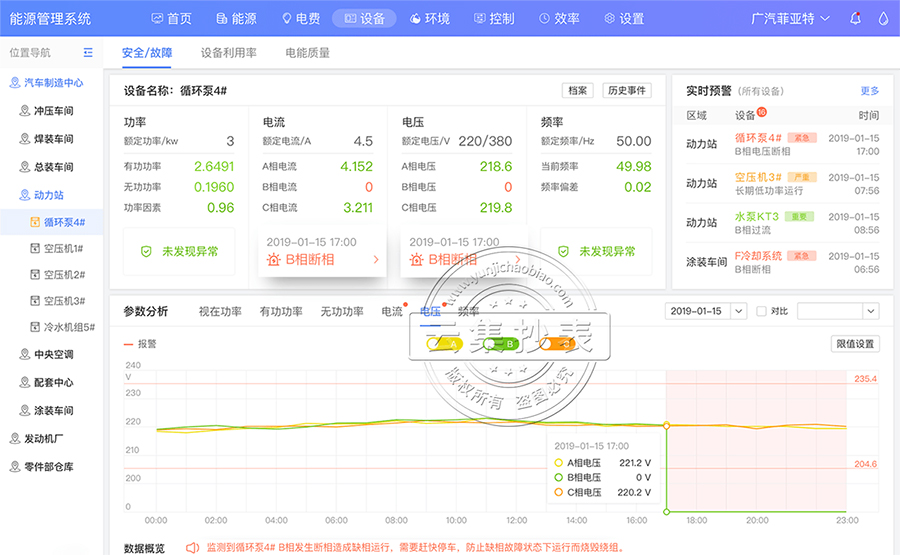Screen dimensions: 900x555
Task: Click 更多 link in 实时预警 panel
Action: pos(869,90)
